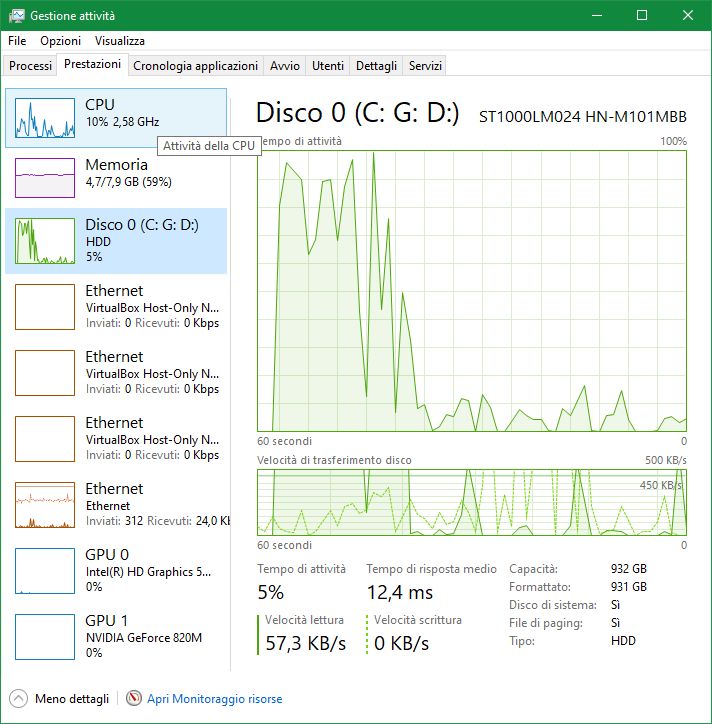Click the 0 KB/s write speed value

402,643
